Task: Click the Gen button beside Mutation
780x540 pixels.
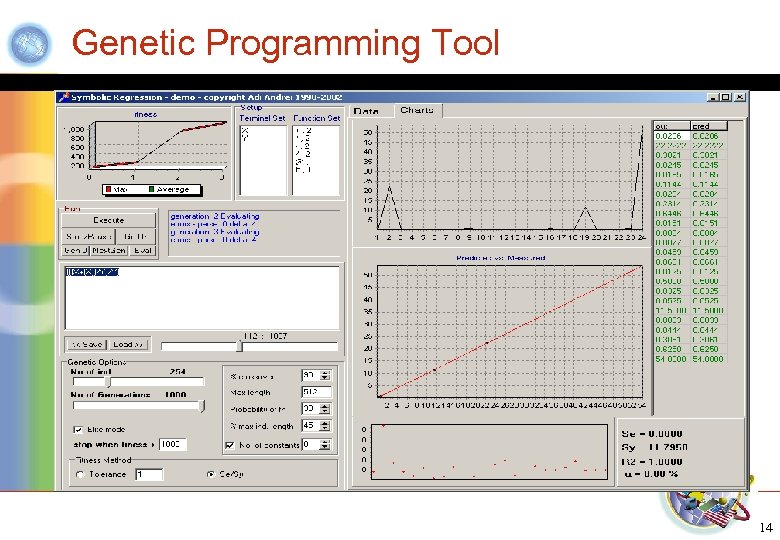Action: [76, 251]
